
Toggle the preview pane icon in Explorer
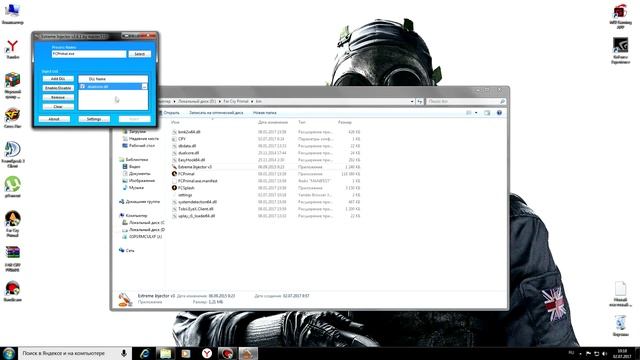tap(487, 113)
